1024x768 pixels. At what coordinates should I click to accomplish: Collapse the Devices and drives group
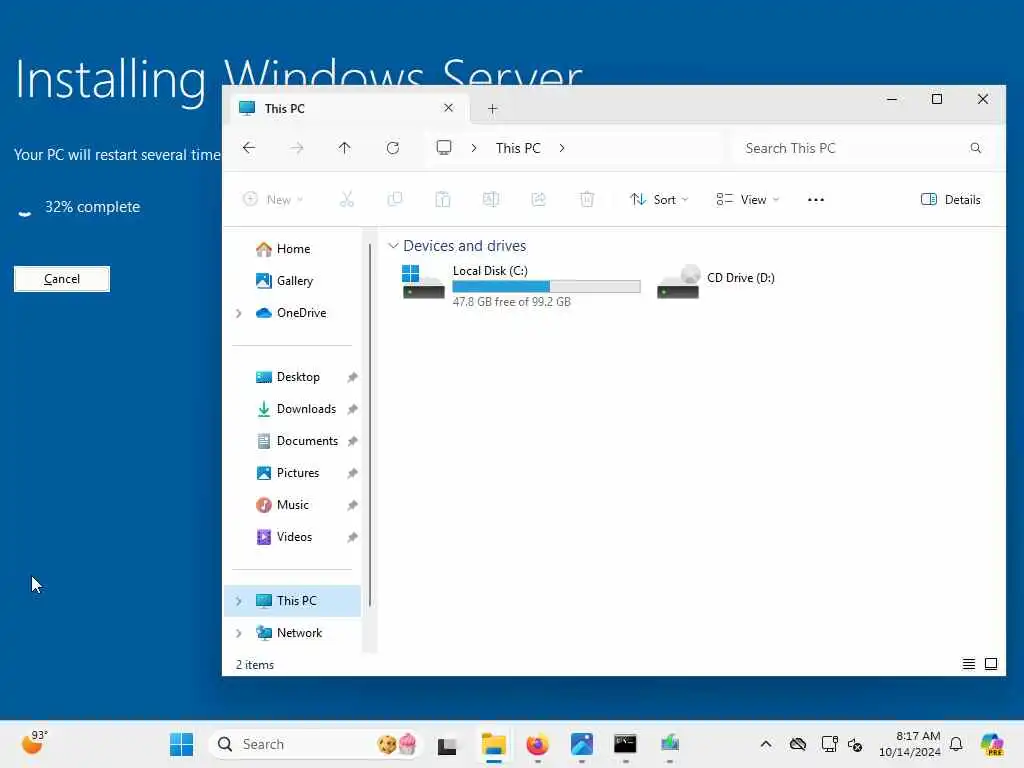click(x=393, y=246)
